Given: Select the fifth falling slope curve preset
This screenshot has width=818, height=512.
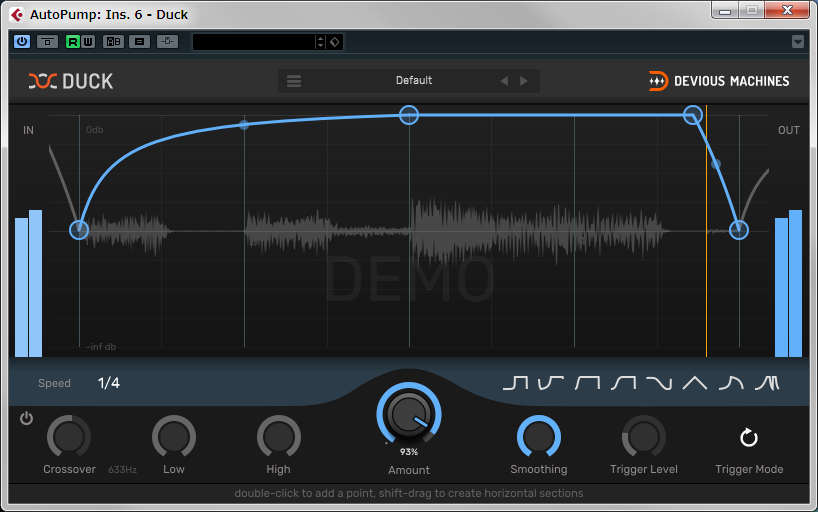Looking at the screenshot, I should point(659,383).
